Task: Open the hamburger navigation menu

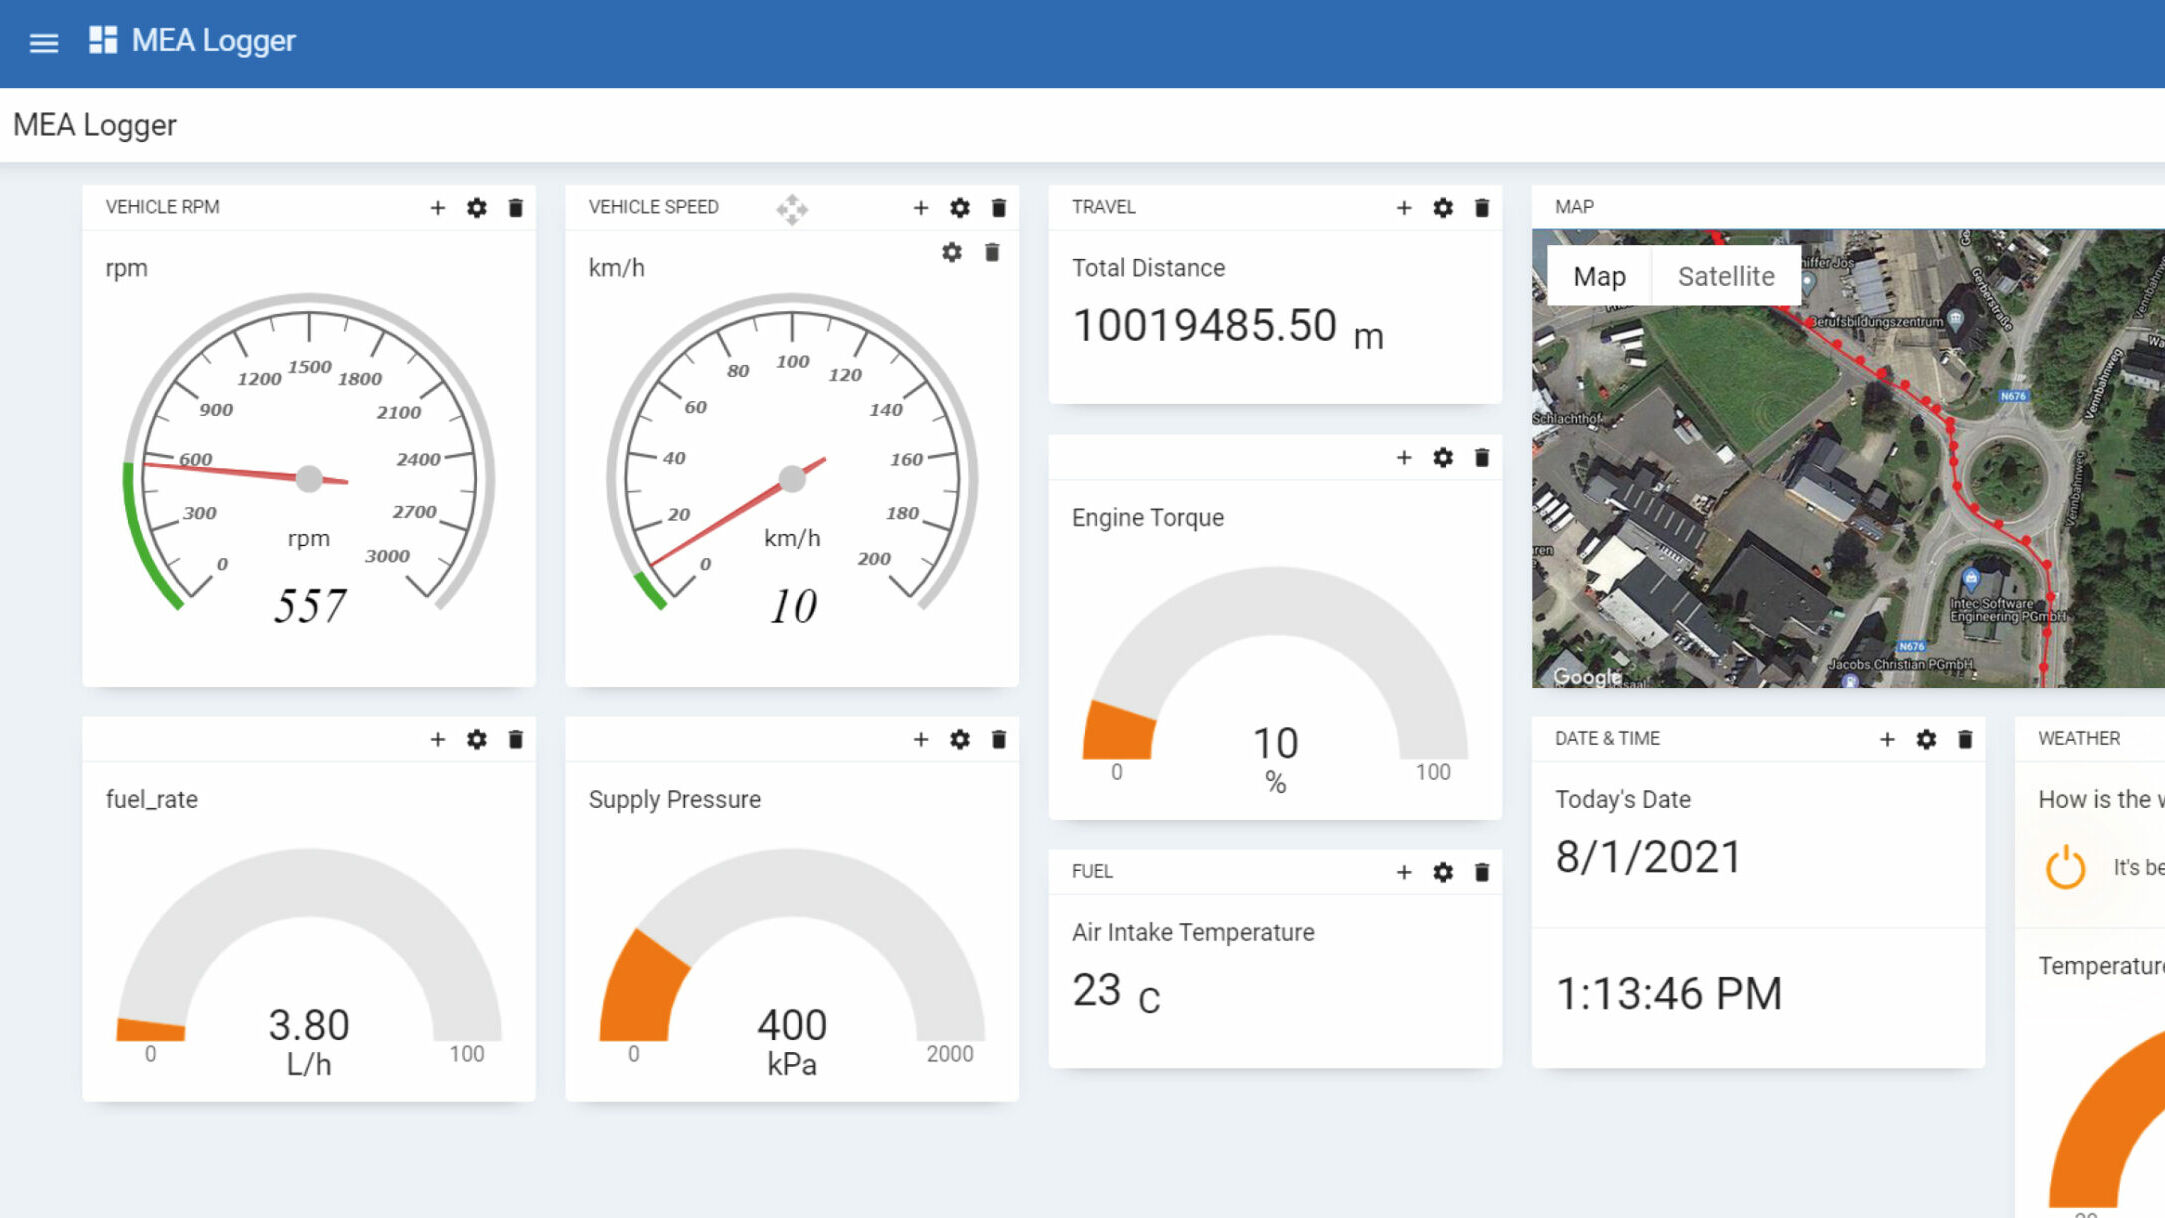Action: click(x=43, y=42)
